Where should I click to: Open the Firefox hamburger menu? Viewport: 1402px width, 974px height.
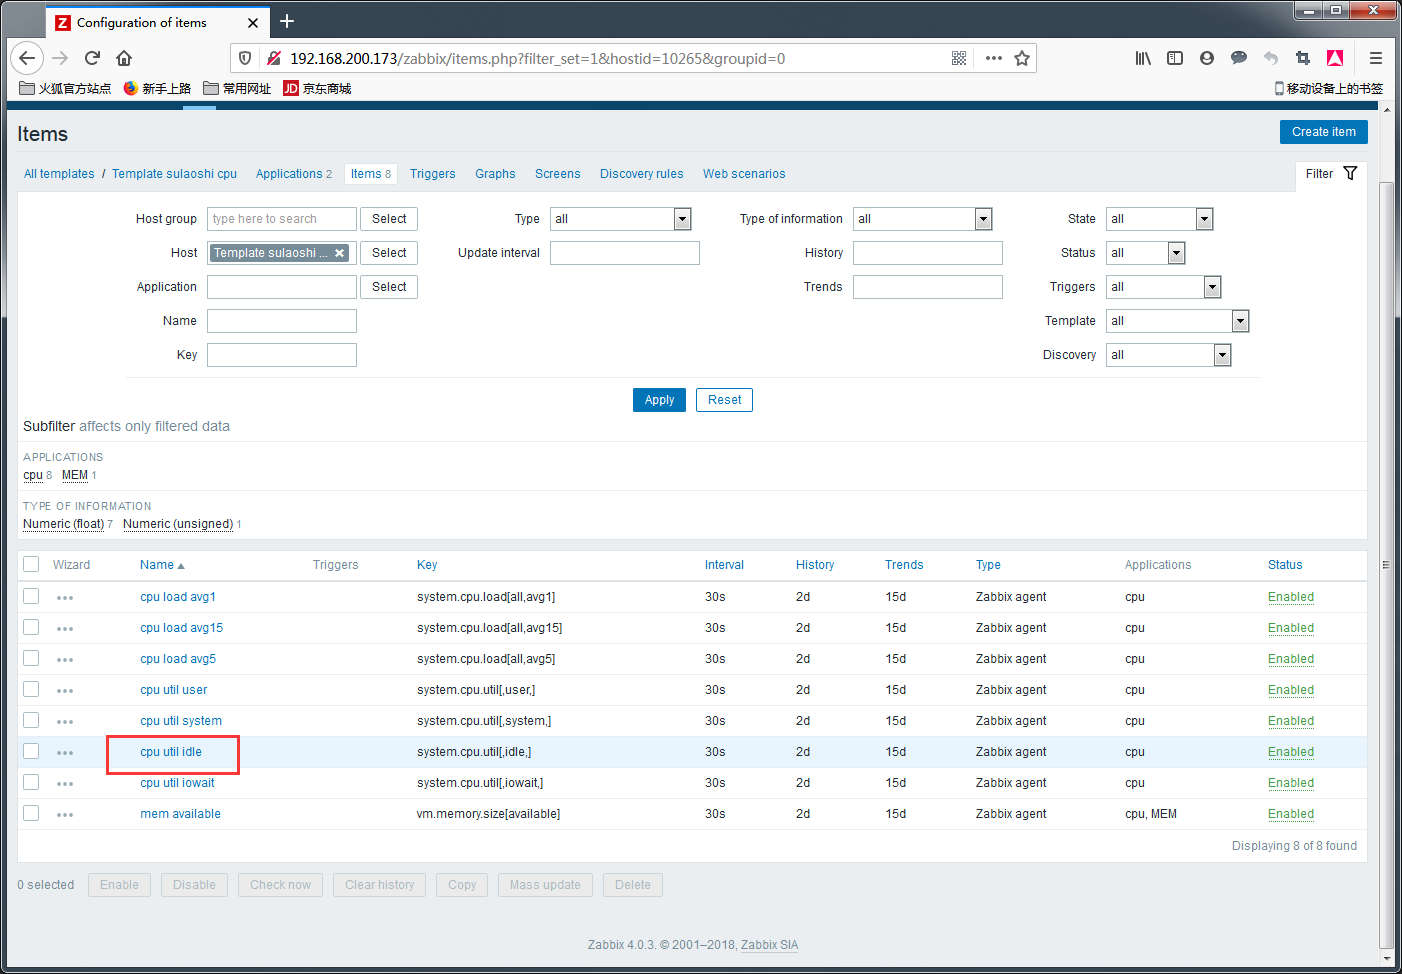1376,58
